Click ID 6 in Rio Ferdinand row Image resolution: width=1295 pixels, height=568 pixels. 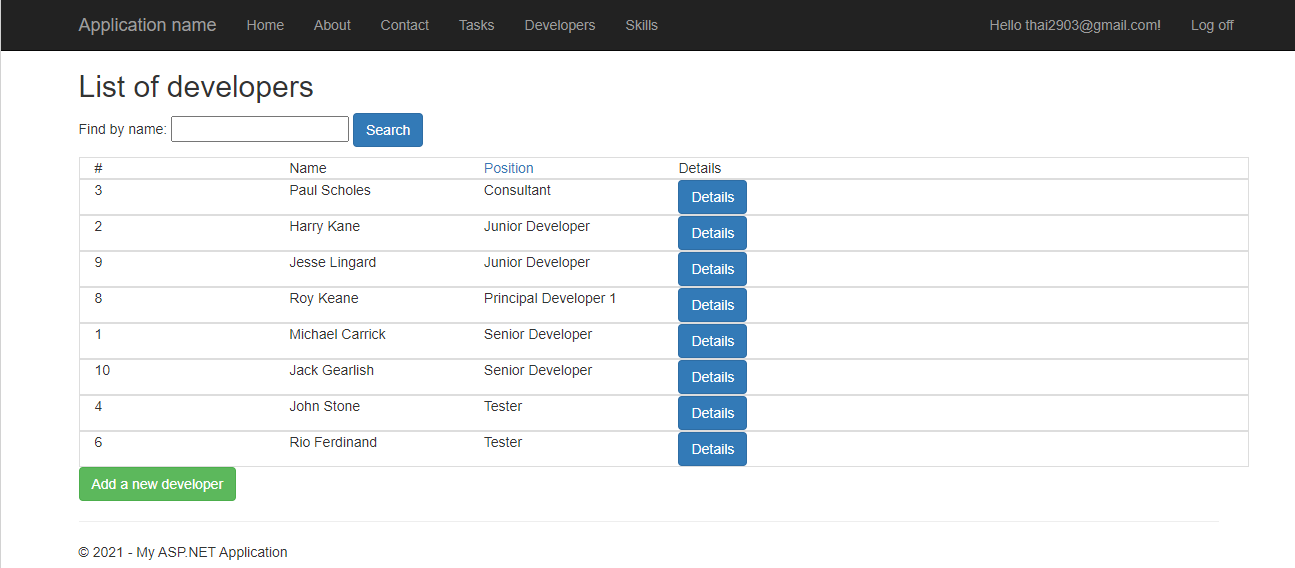98,442
